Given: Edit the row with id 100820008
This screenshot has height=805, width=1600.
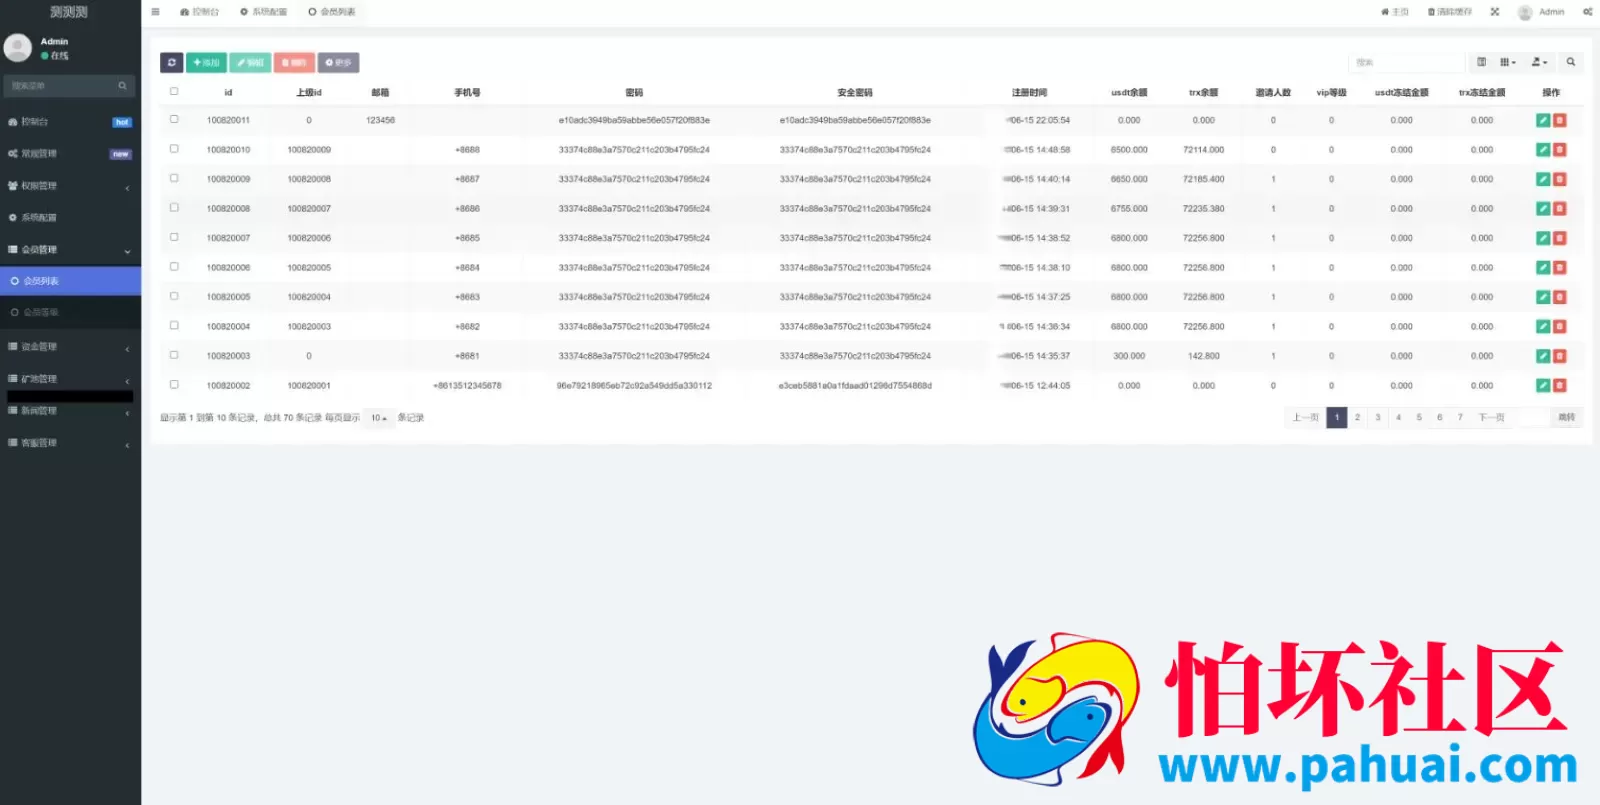Looking at the screenshot, I should pos(1543,209).
